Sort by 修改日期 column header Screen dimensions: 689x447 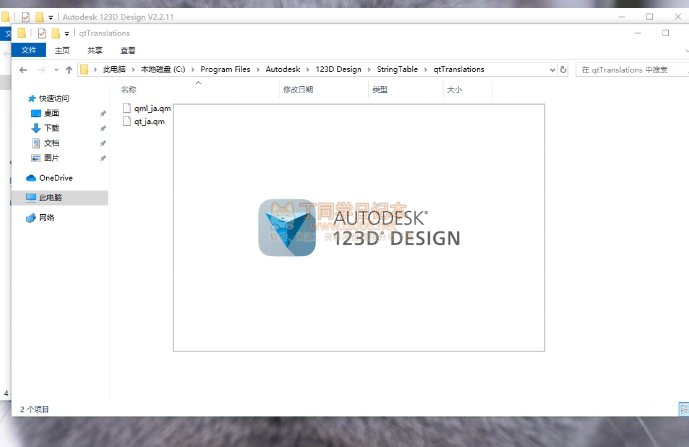298,90
